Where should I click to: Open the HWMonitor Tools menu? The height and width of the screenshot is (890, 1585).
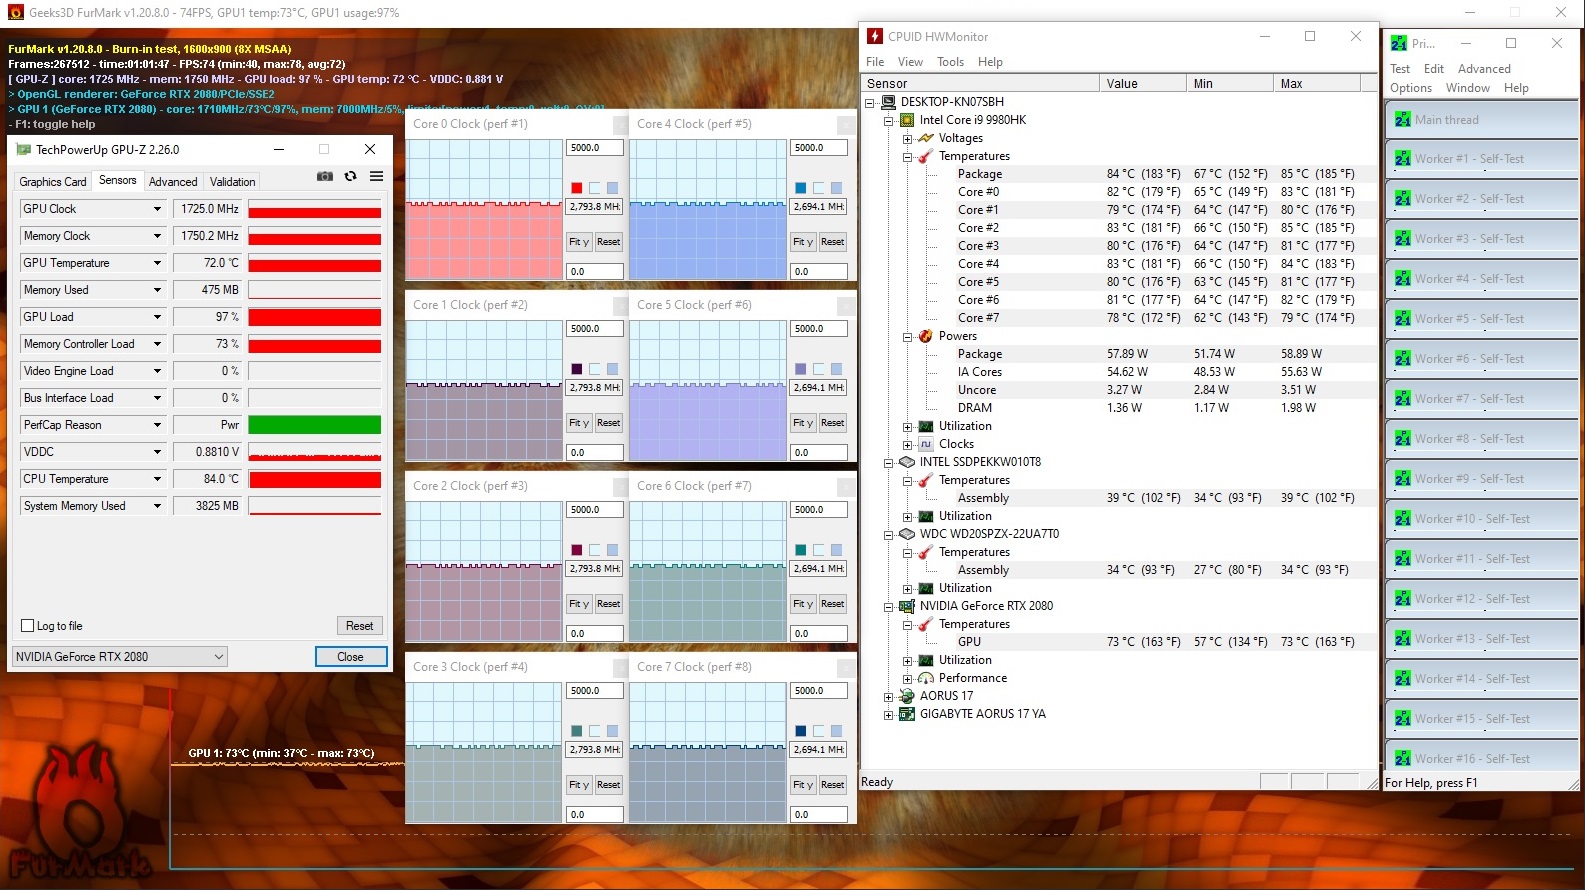tap(950, 62)
